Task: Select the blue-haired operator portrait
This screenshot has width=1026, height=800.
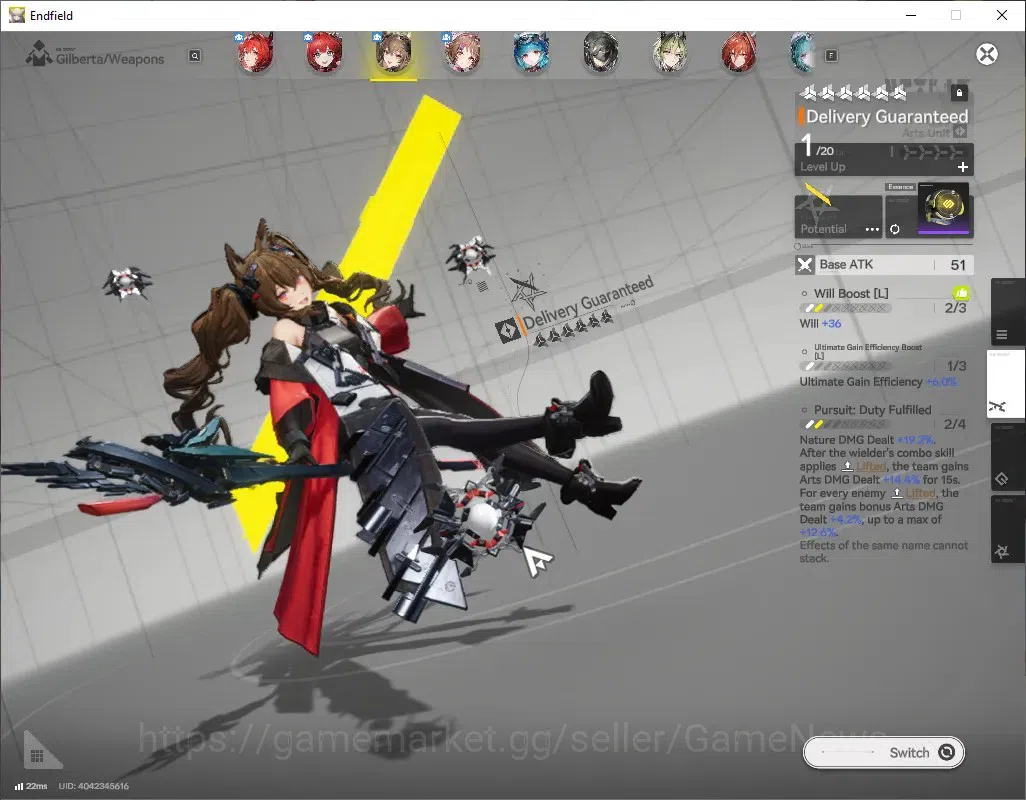Action: (x=530, y=52)
